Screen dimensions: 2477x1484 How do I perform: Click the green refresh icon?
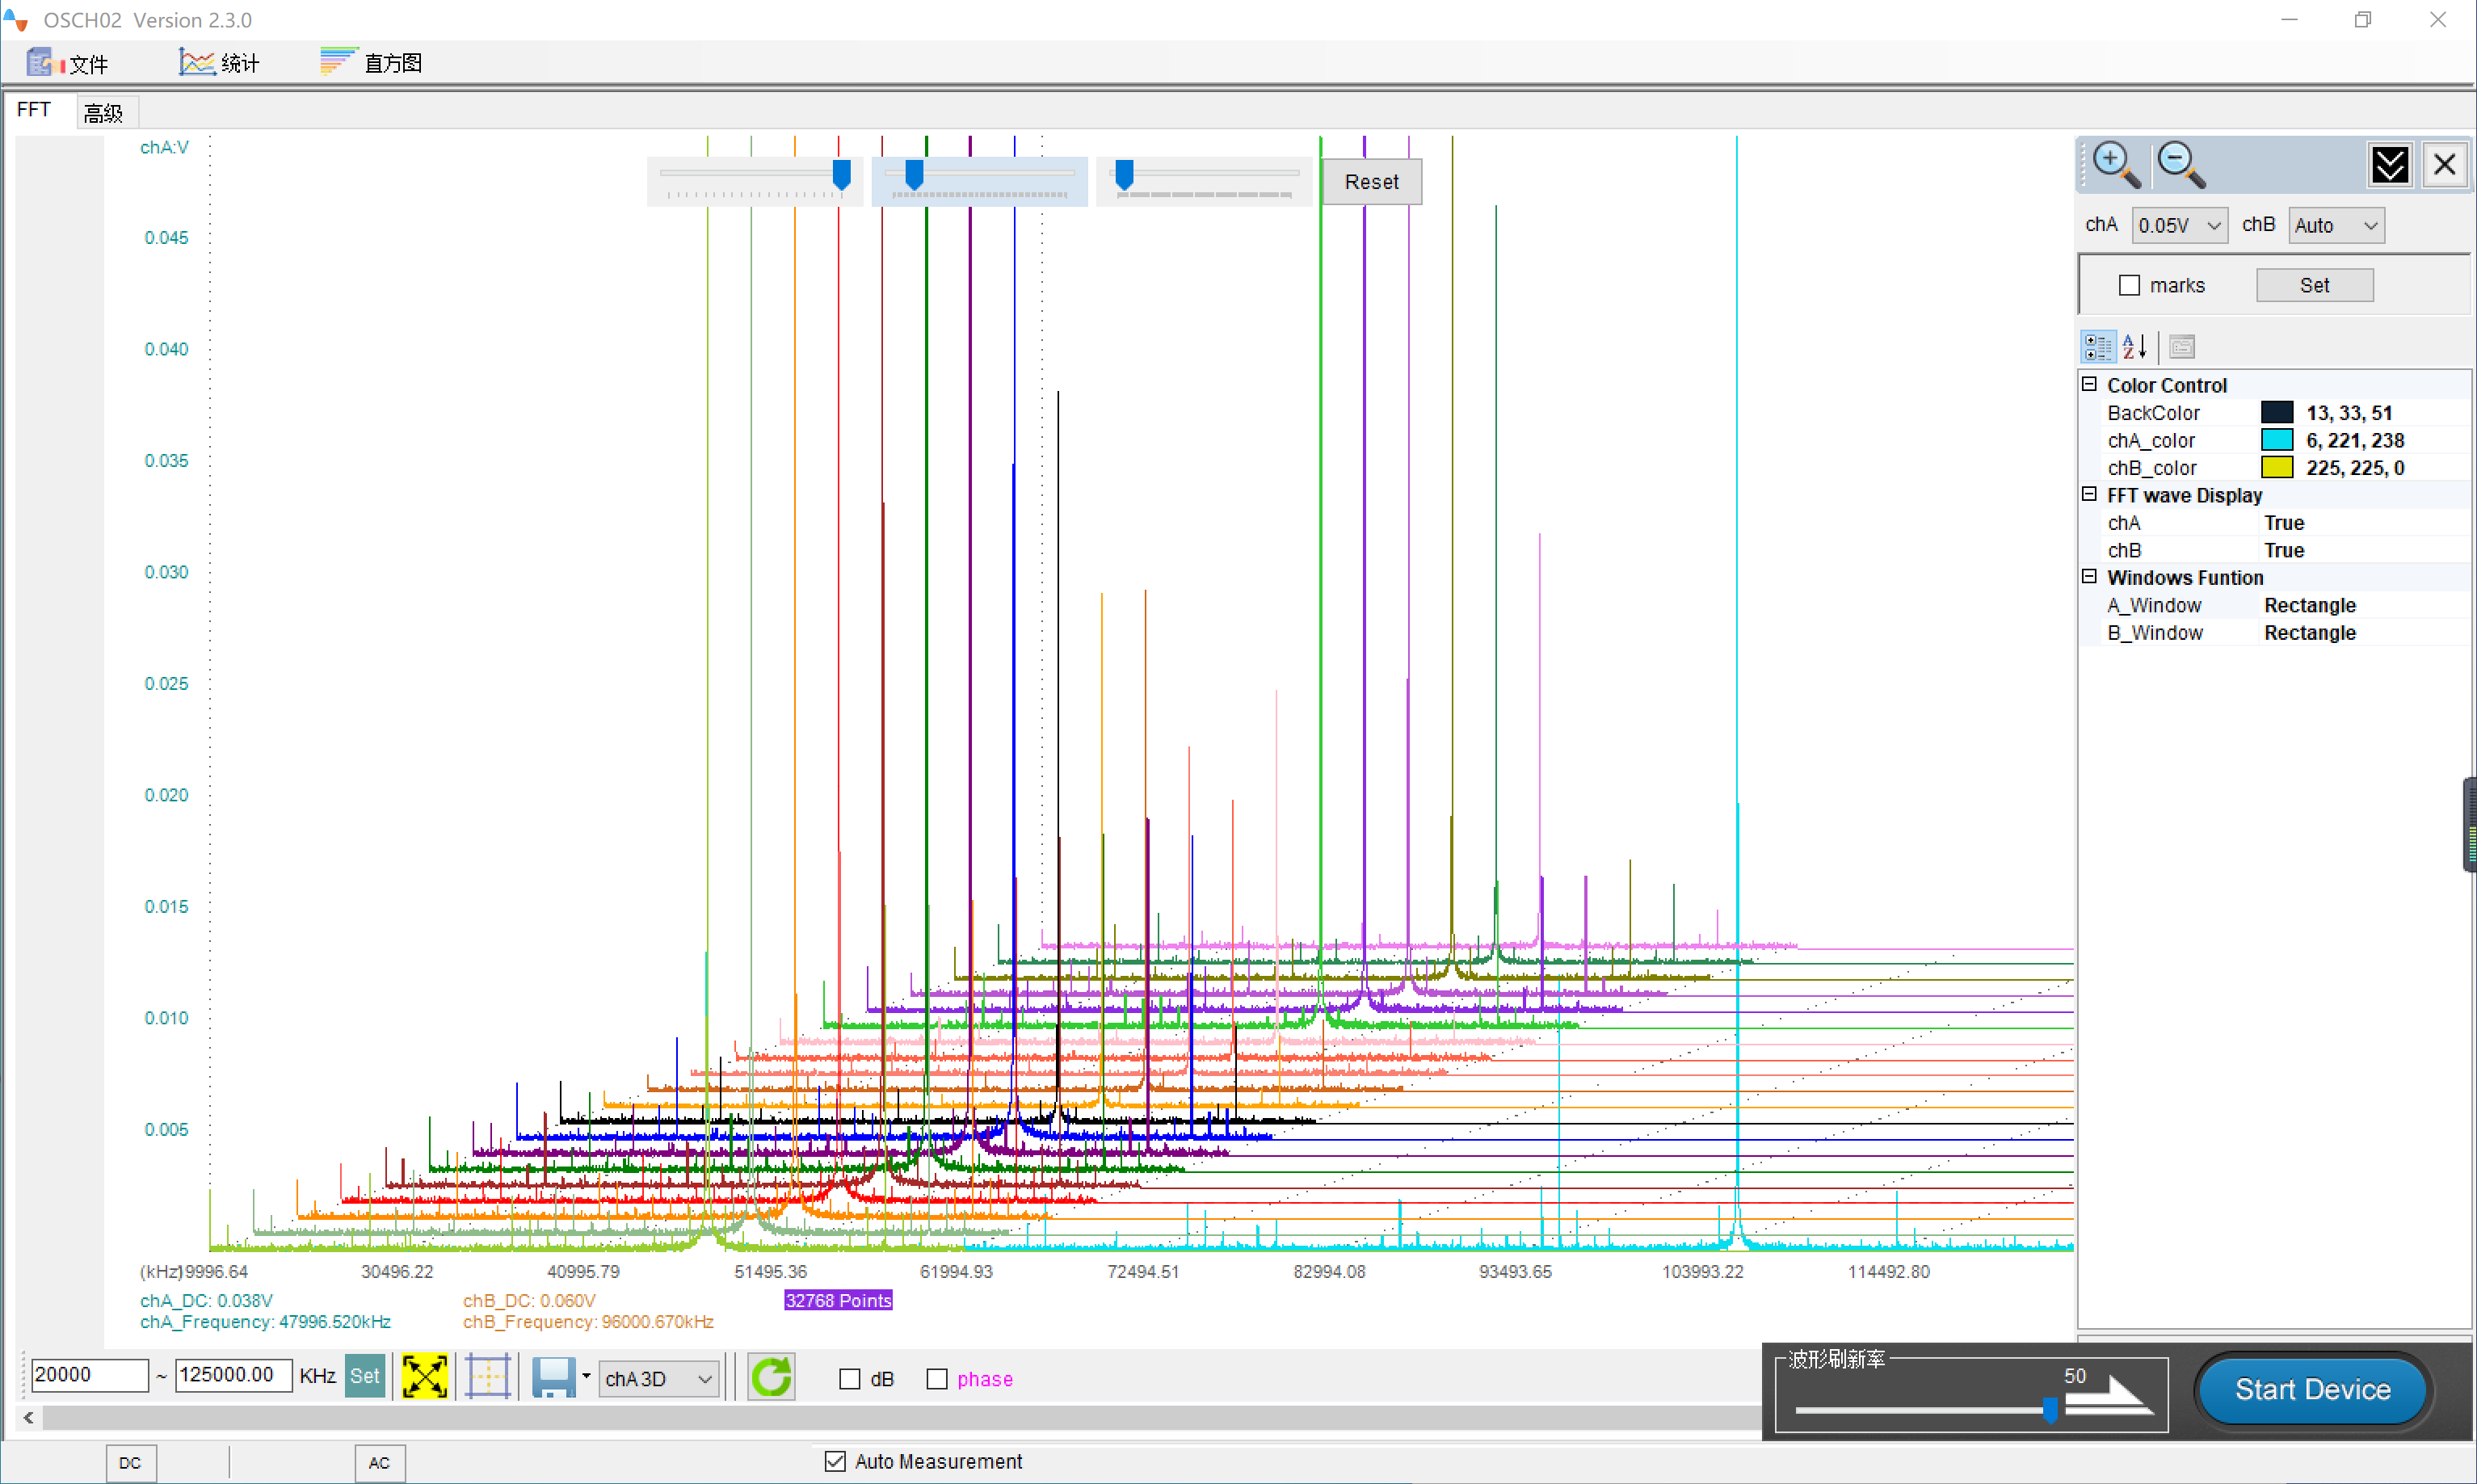[x=771, y=1377]
